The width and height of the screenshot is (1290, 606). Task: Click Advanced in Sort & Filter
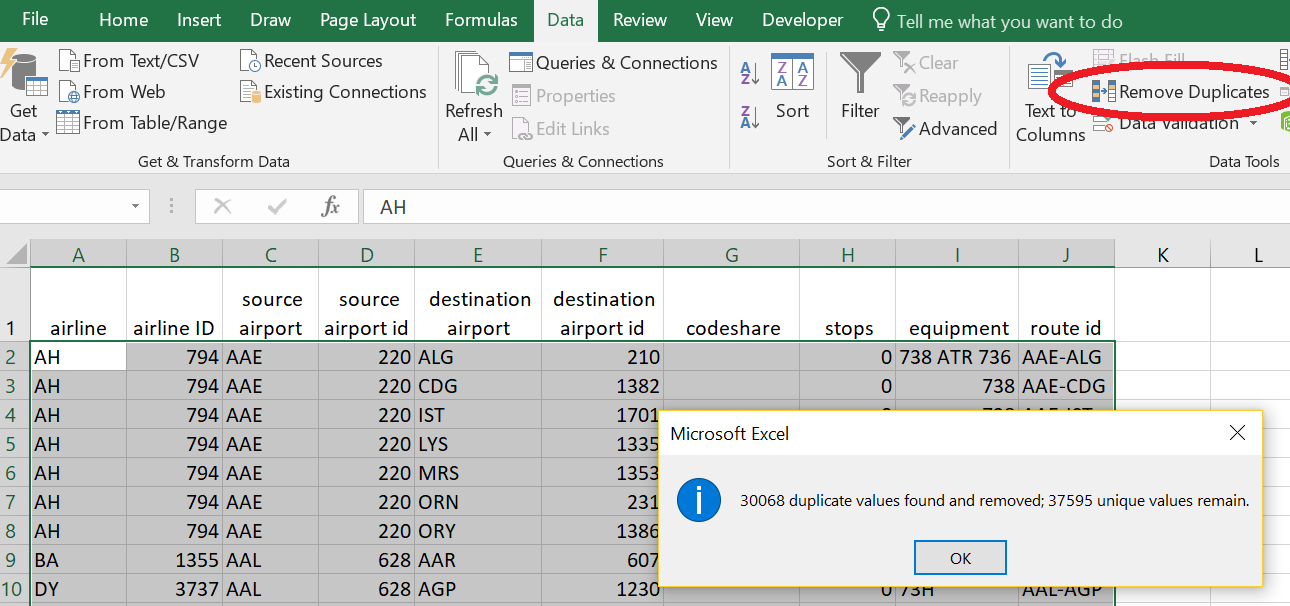coord(946,129)
